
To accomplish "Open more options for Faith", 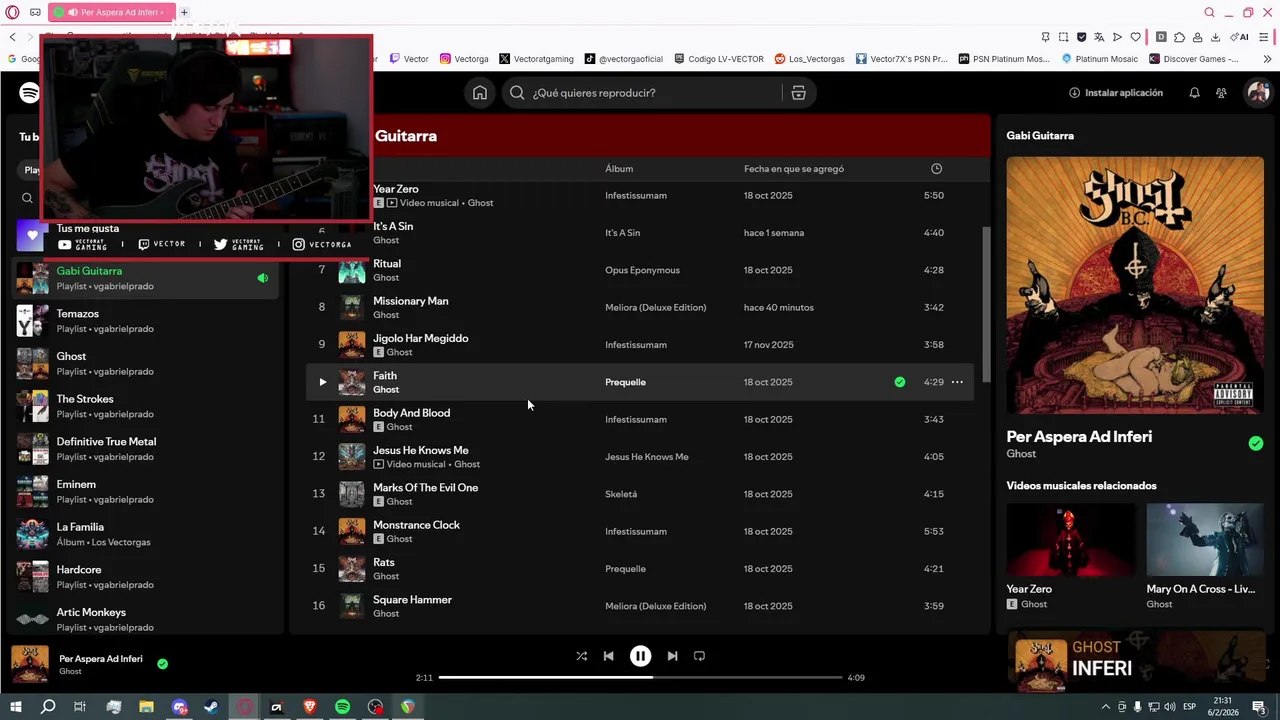I will [x=957, y=382].
